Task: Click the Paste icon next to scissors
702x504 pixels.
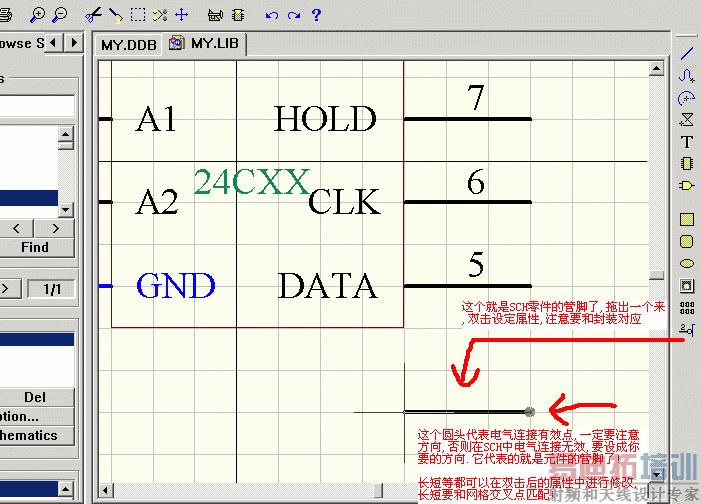Action: click(x=116, y=15)
